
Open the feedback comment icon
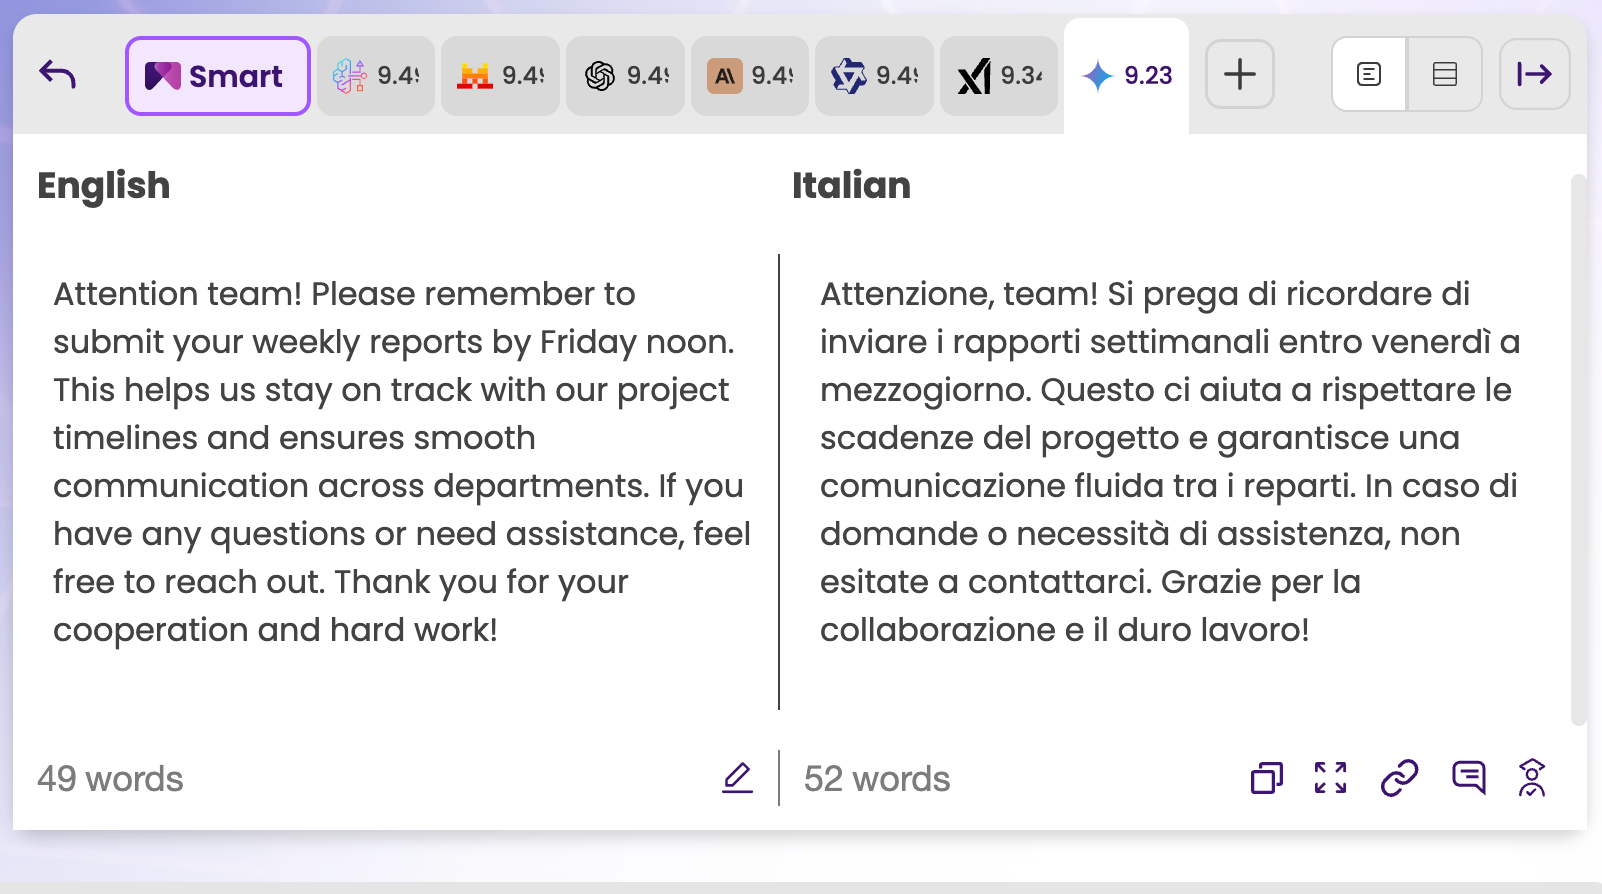[1468, 778]
